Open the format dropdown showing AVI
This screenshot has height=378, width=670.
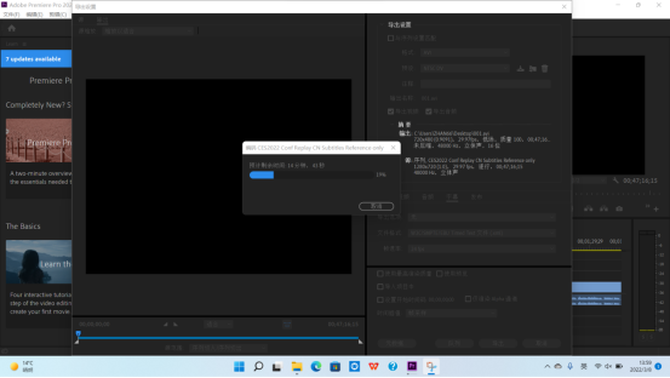pos(465,53)
